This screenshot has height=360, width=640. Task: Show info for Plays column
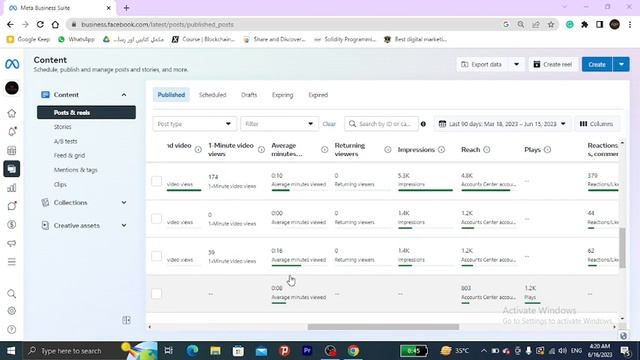click(547, 150)
